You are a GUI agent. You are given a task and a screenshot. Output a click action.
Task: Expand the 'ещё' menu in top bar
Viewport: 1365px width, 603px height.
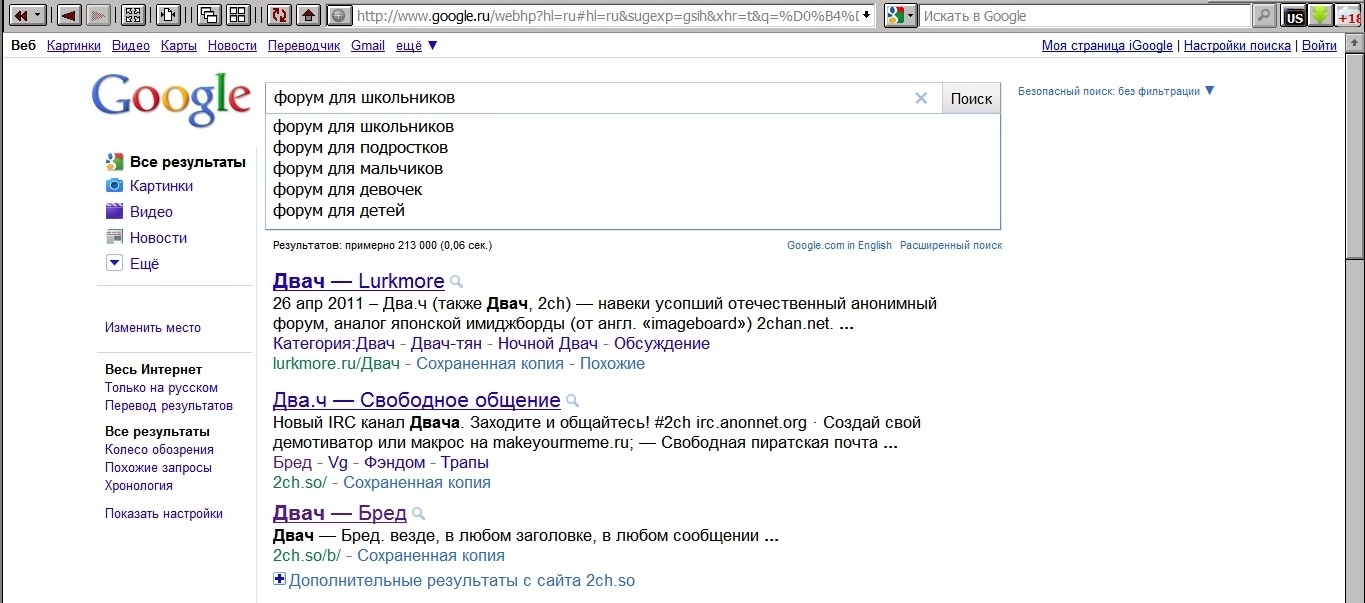(x=417, y=45)
